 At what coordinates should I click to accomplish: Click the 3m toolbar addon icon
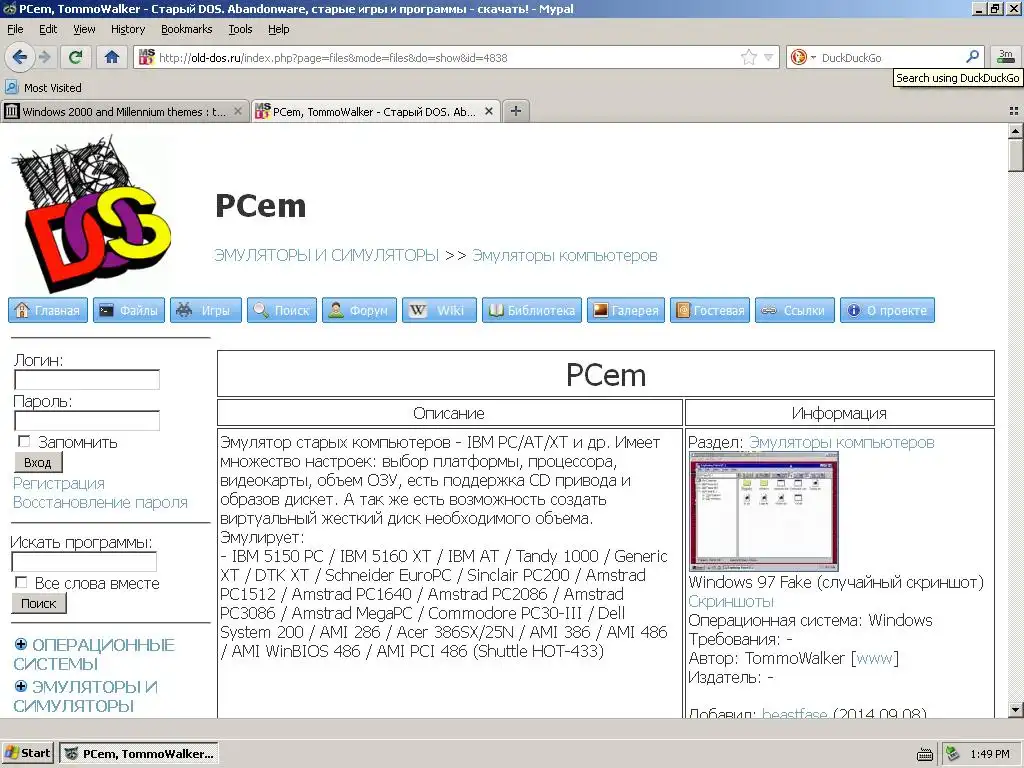click(x=1006, y=57)
